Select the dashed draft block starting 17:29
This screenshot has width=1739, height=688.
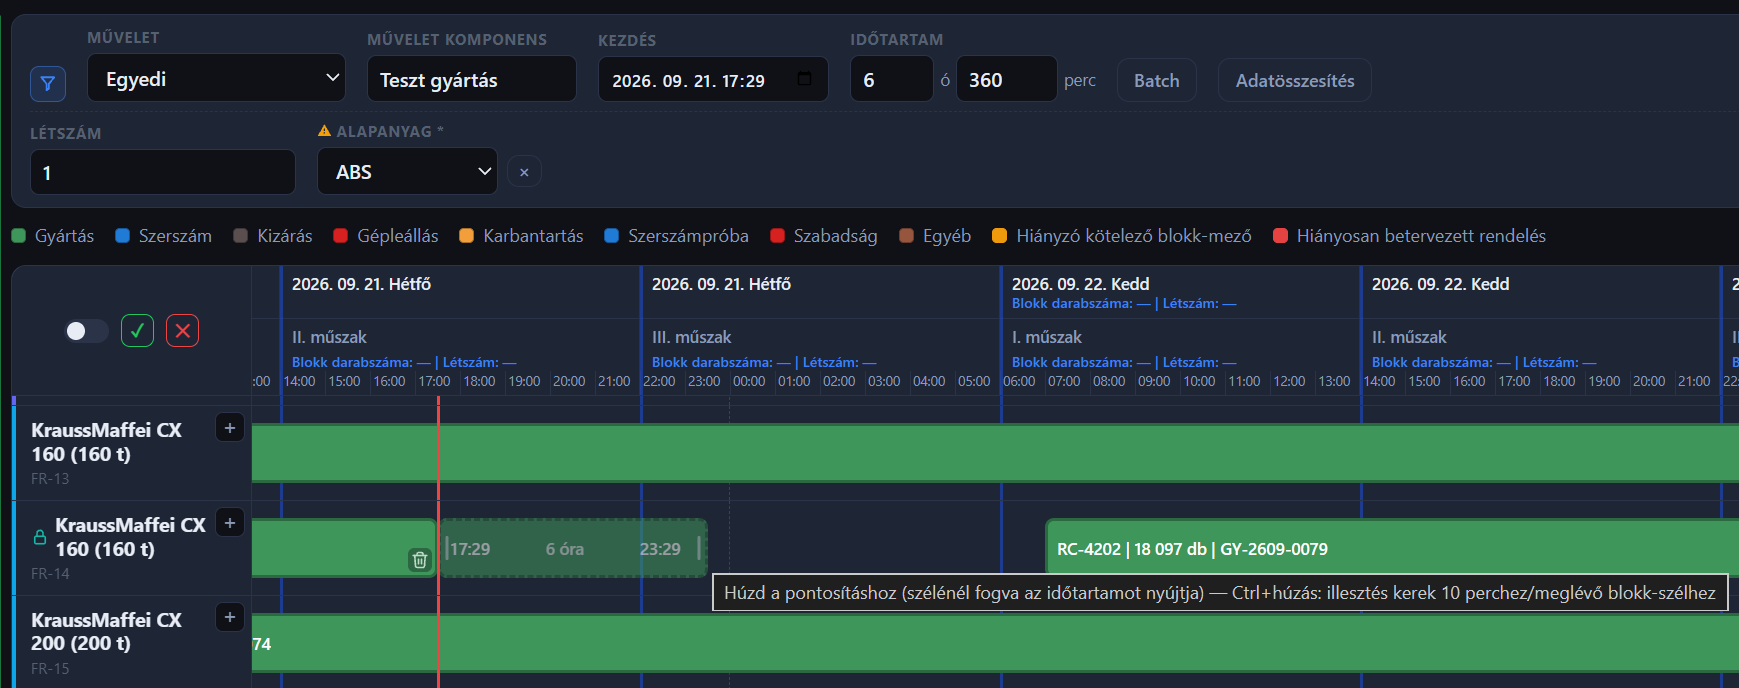coord(573,548)
